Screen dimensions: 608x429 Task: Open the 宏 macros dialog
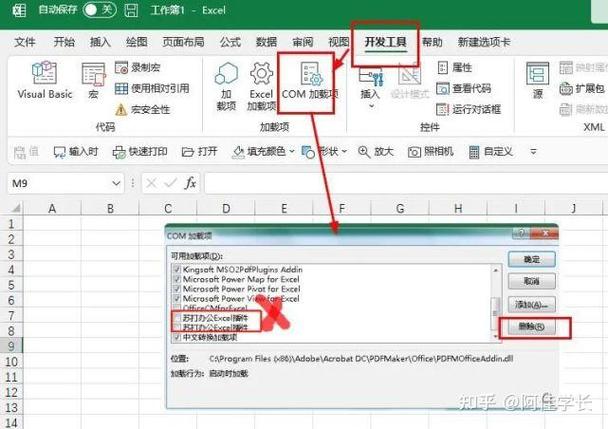(x=93, y=81)
